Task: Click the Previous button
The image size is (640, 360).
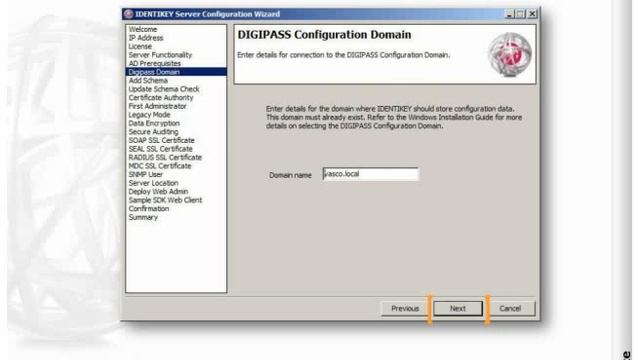Action: click(x=405, y=309)
